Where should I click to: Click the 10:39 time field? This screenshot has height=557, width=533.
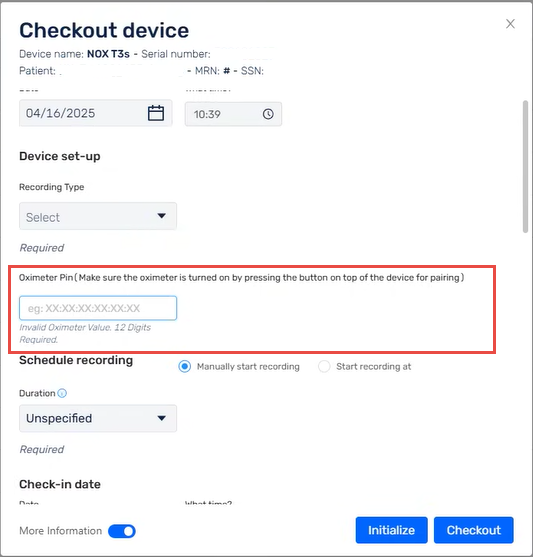[233, 114]
